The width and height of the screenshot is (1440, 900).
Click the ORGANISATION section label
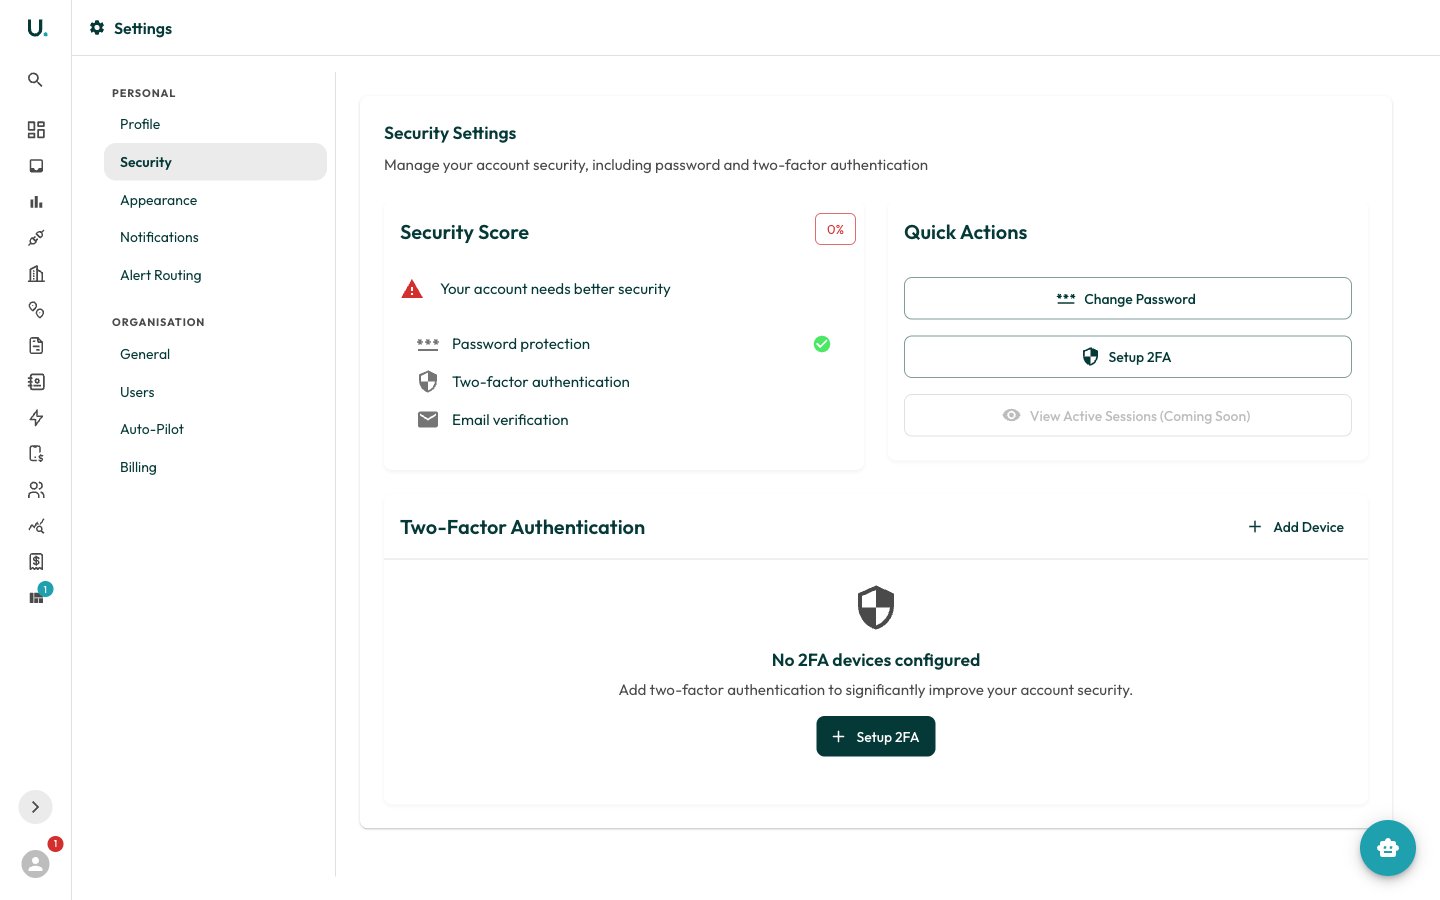coord(158,322)
